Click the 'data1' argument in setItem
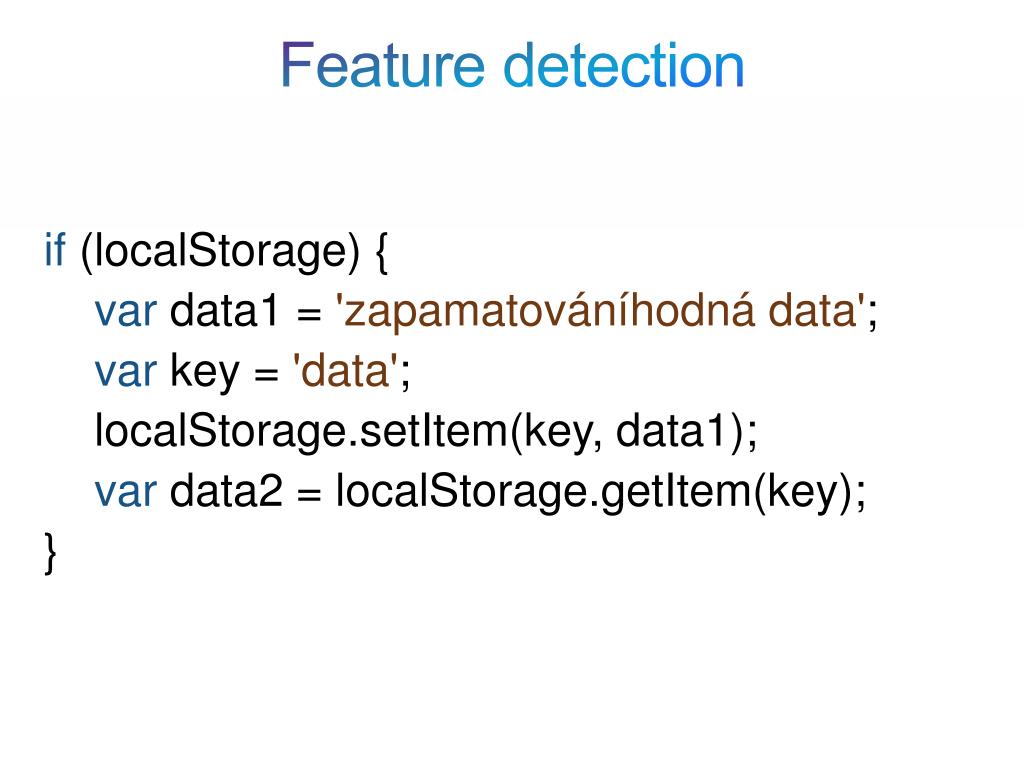 671,431
